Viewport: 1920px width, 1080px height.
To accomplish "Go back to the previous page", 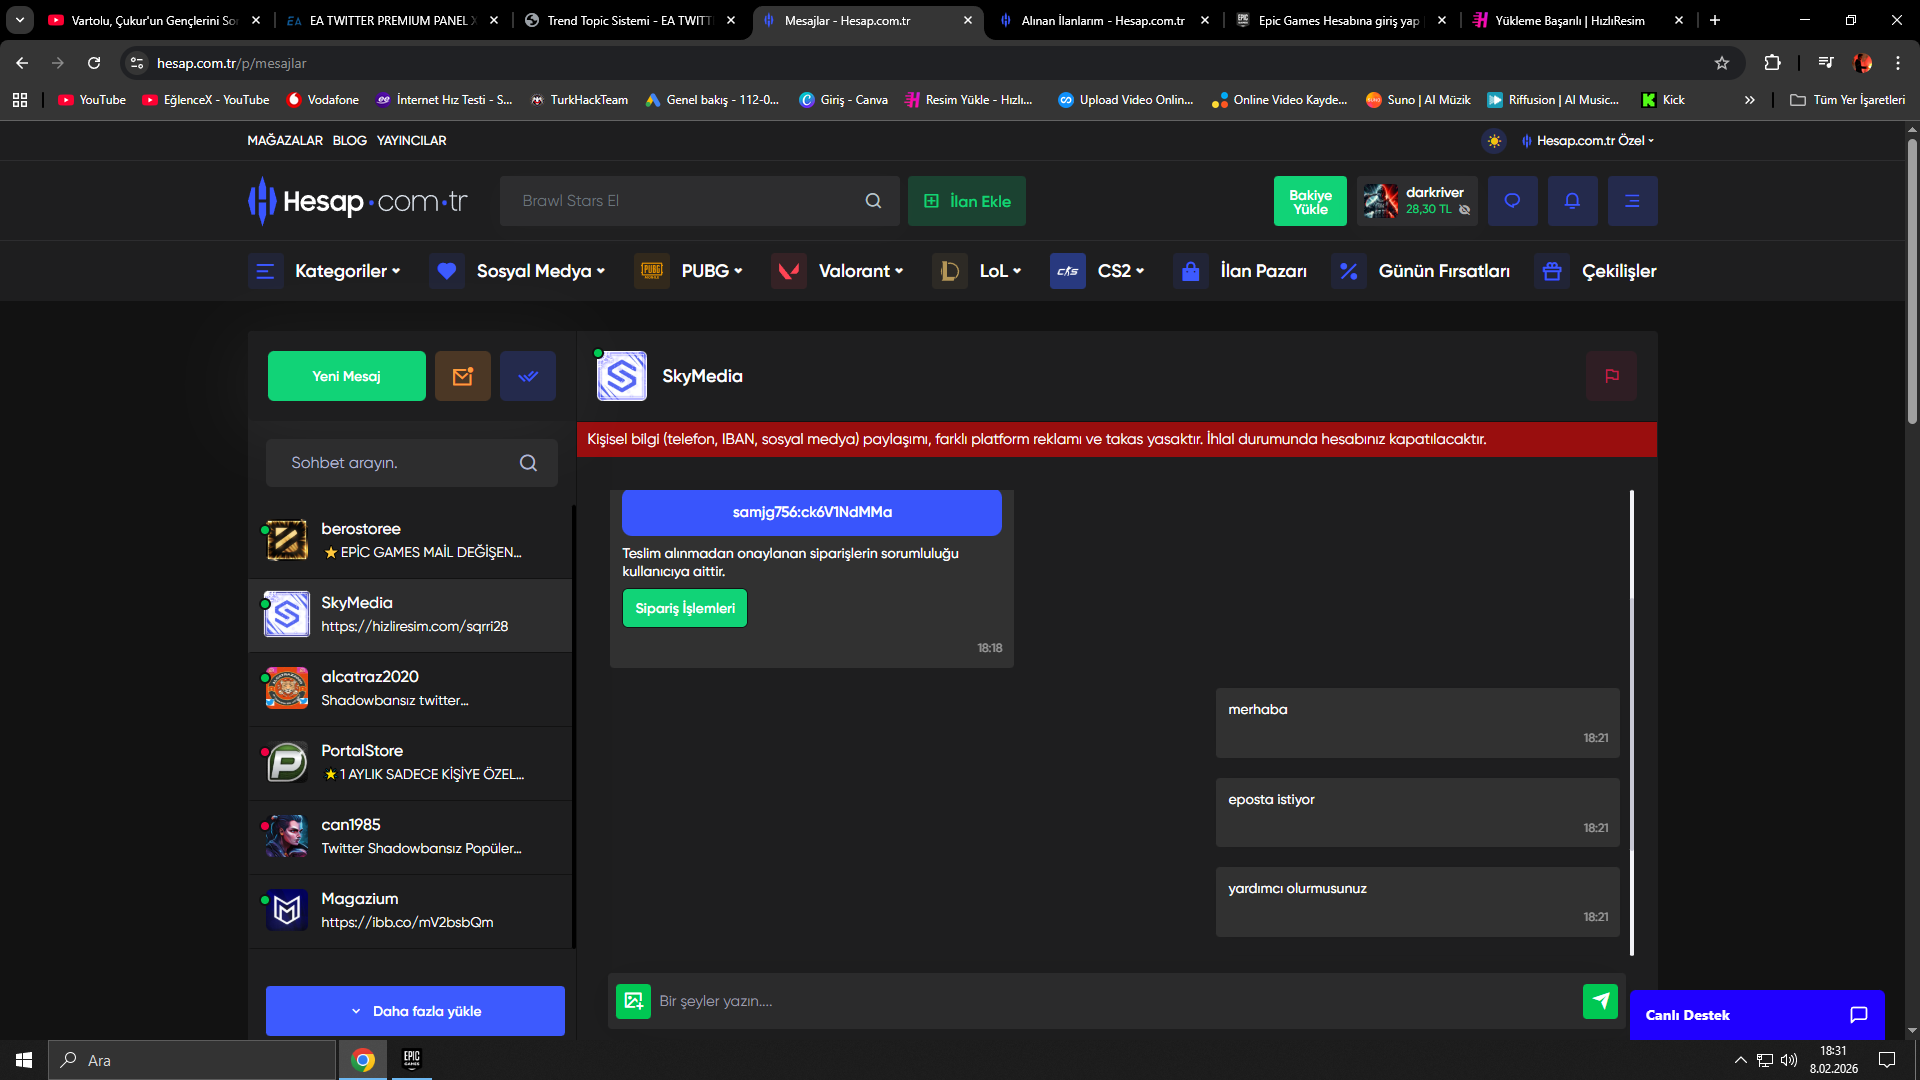I will click(x=22, y=63).
